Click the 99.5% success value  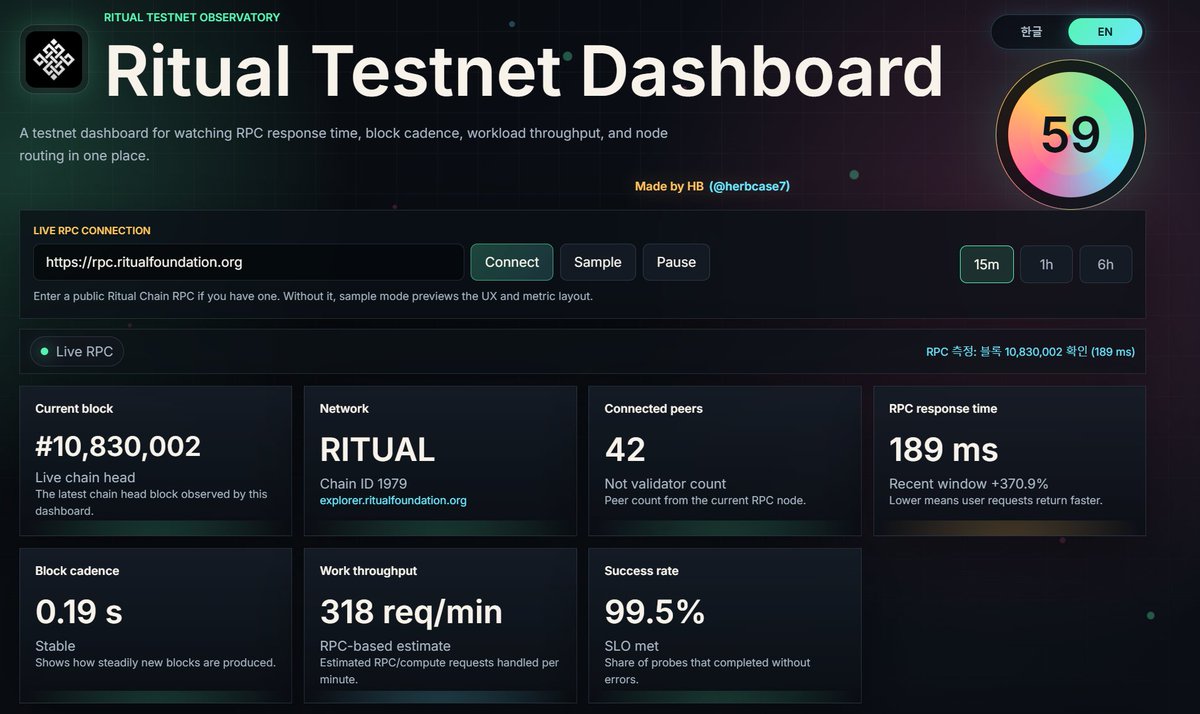coord(655,611)
